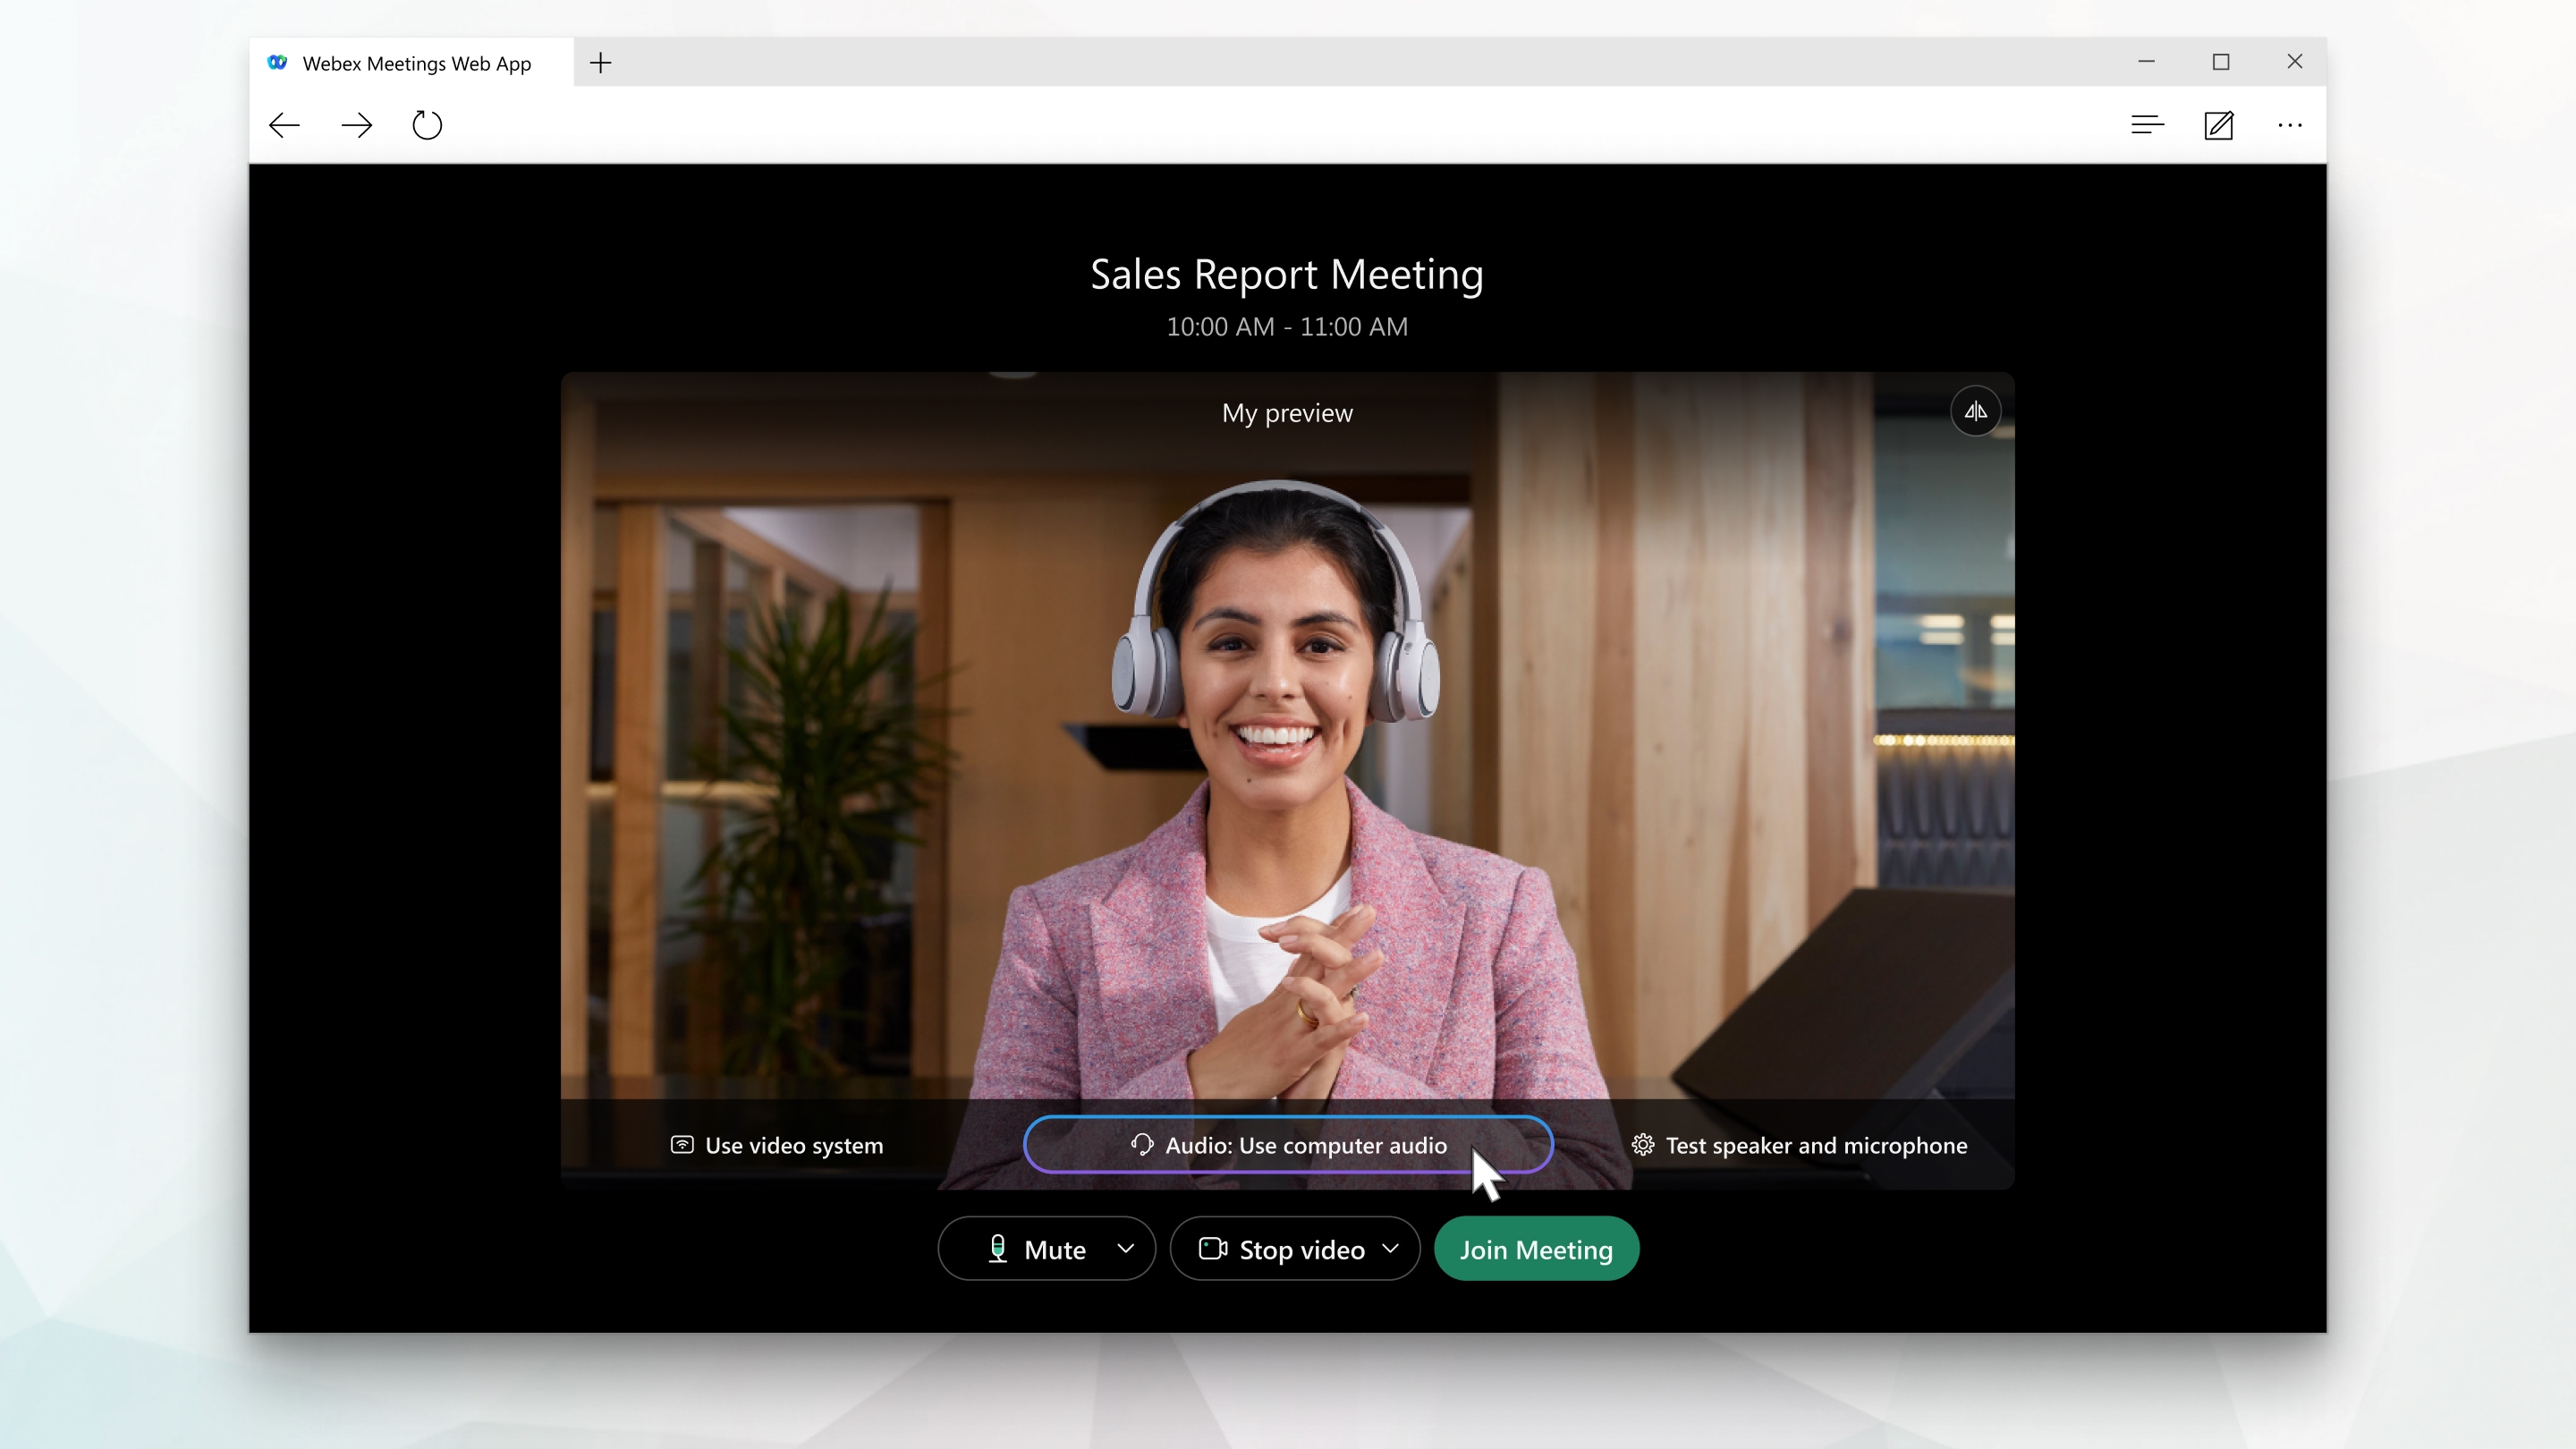
Task: Click the Test speaker and microphone gear icon
Action: click(1642, 1145)
